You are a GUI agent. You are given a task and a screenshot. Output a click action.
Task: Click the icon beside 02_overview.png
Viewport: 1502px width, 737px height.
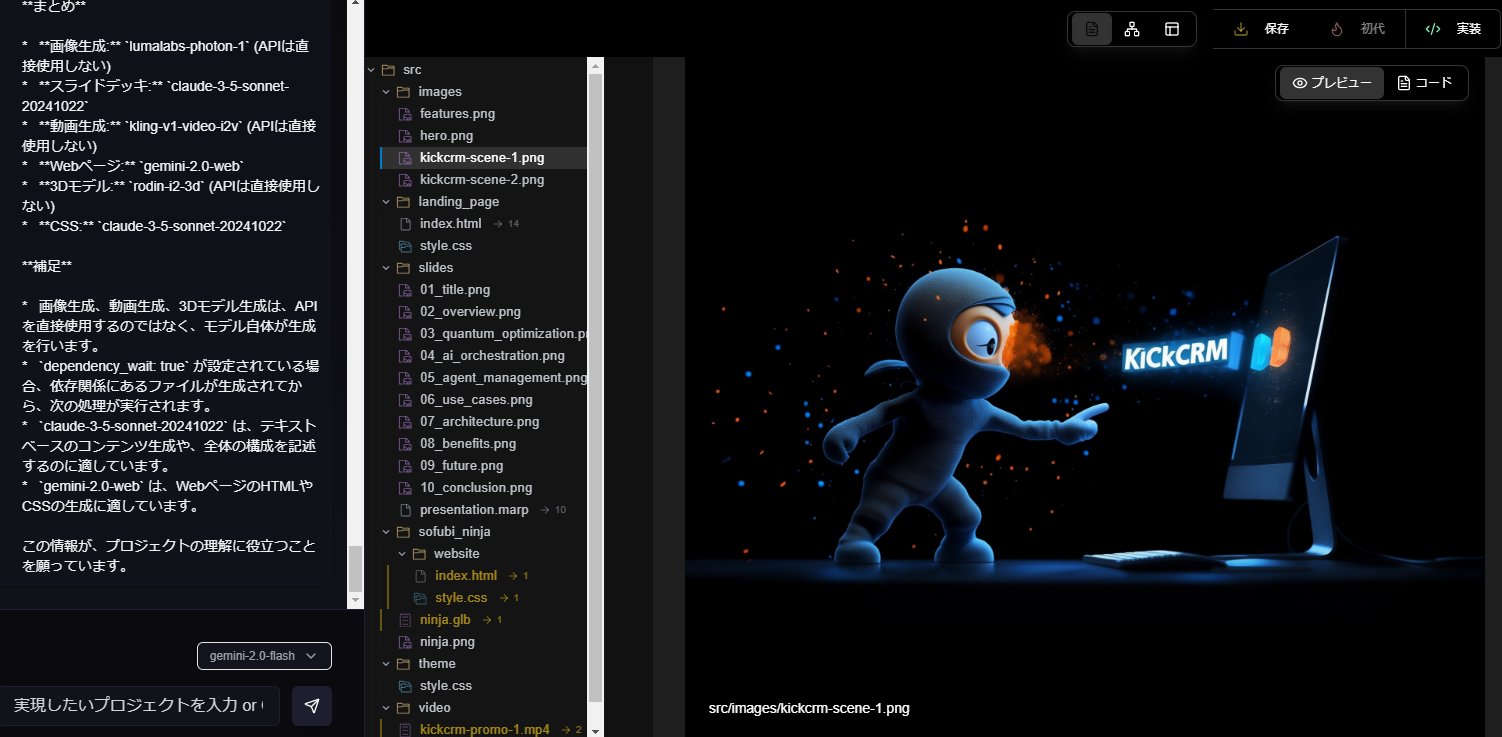pyautogui.click(x=405, y=312)
